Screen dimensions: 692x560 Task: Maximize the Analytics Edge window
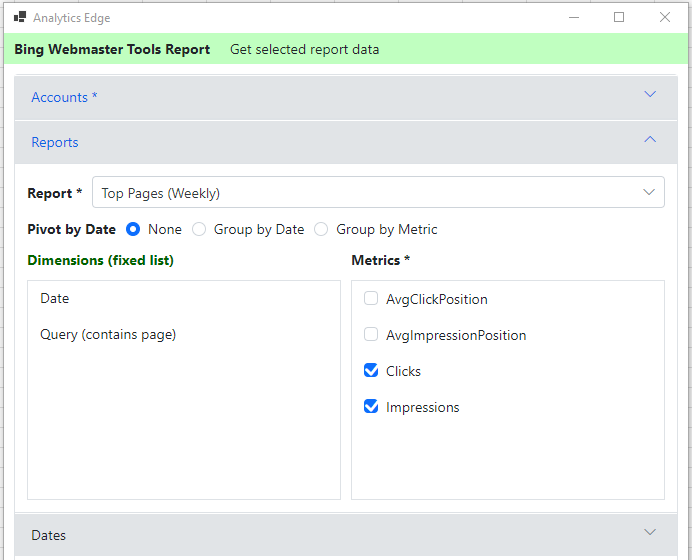(619, 17)
